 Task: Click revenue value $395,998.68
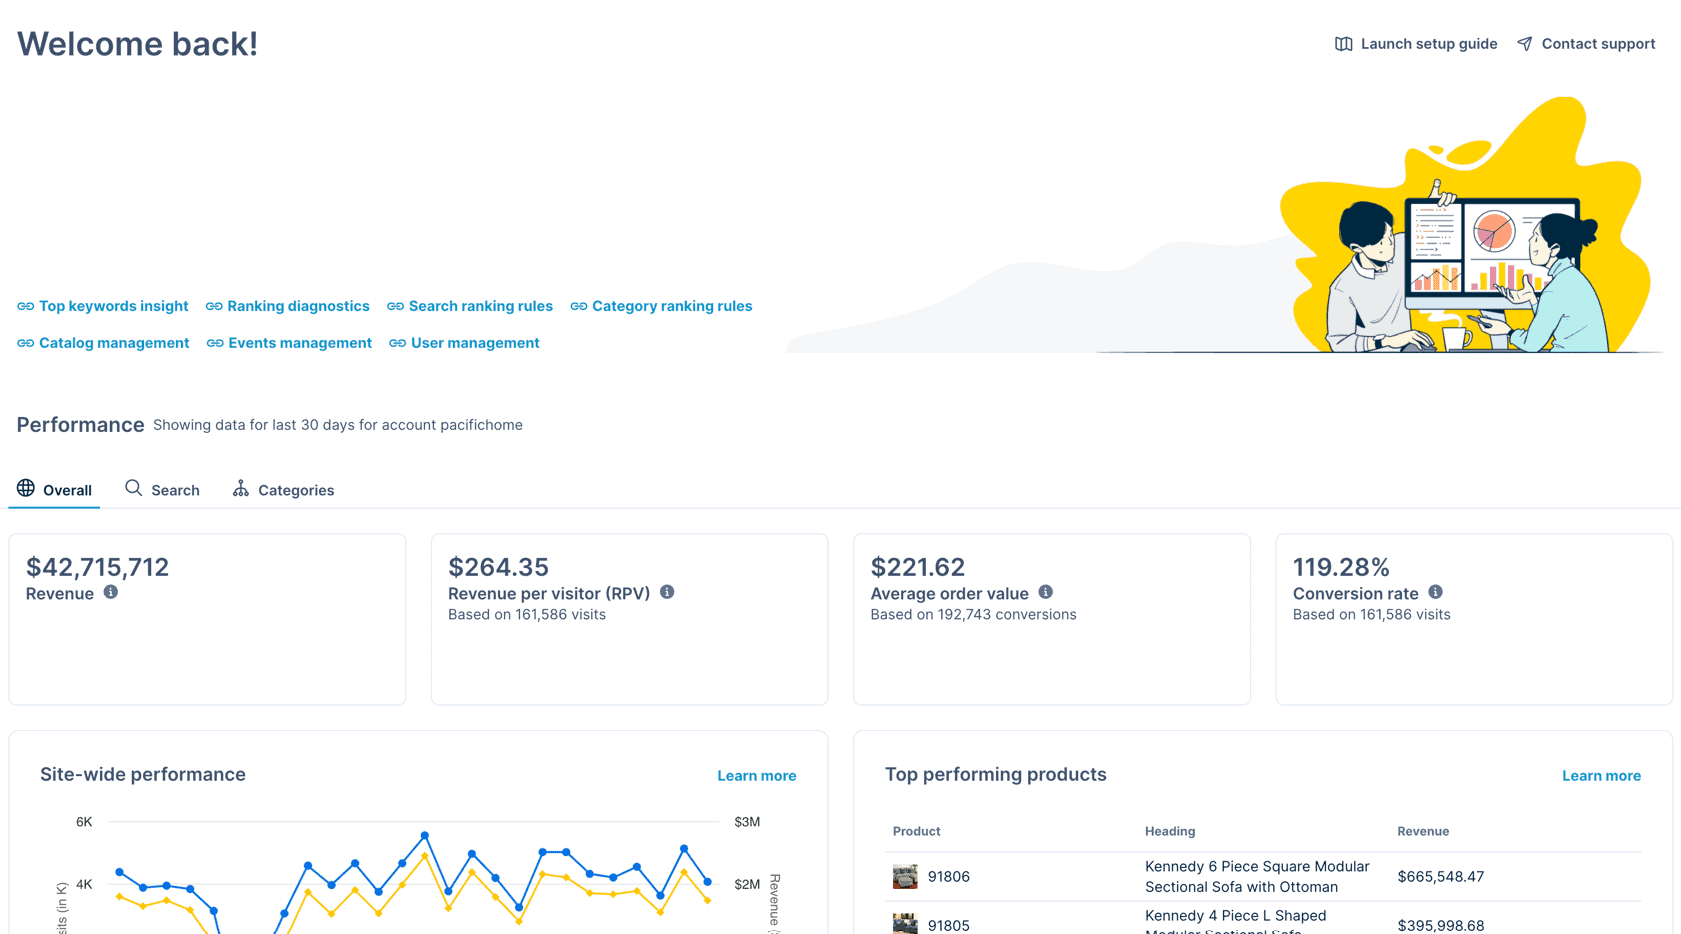point(1441,926)
